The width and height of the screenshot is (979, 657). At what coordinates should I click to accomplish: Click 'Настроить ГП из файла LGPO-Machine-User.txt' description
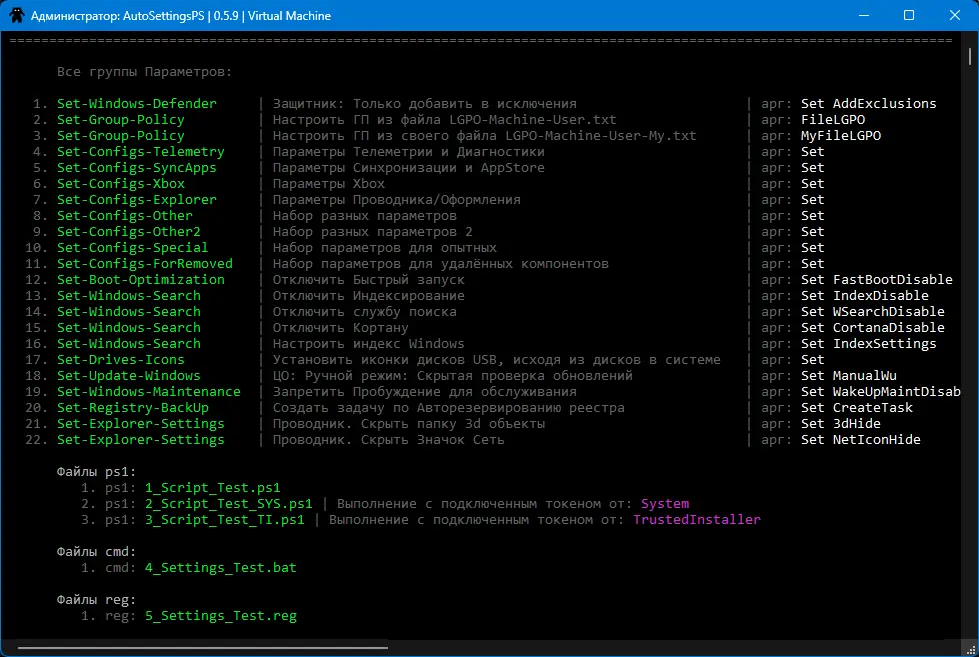[x=444, y=120]
